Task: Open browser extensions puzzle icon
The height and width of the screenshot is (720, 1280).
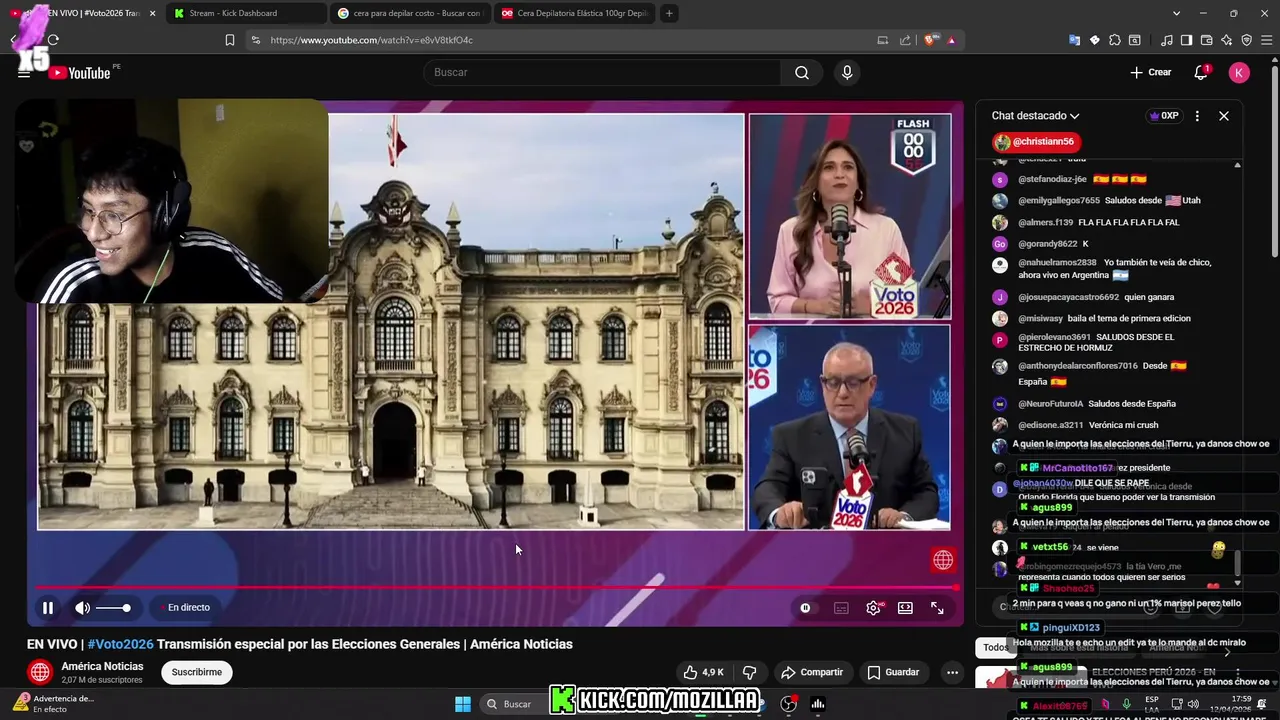Action: click(x=1115, y=40)
